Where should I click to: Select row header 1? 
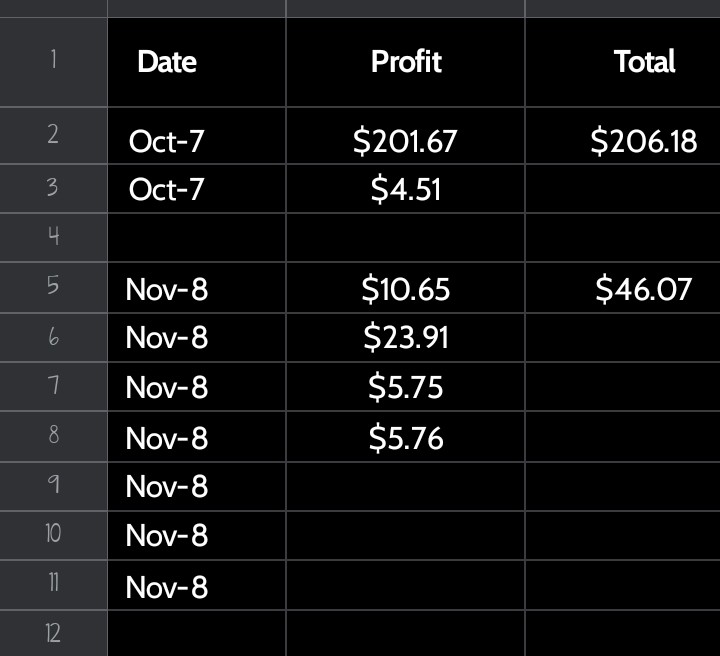click(x=53, y=62)
